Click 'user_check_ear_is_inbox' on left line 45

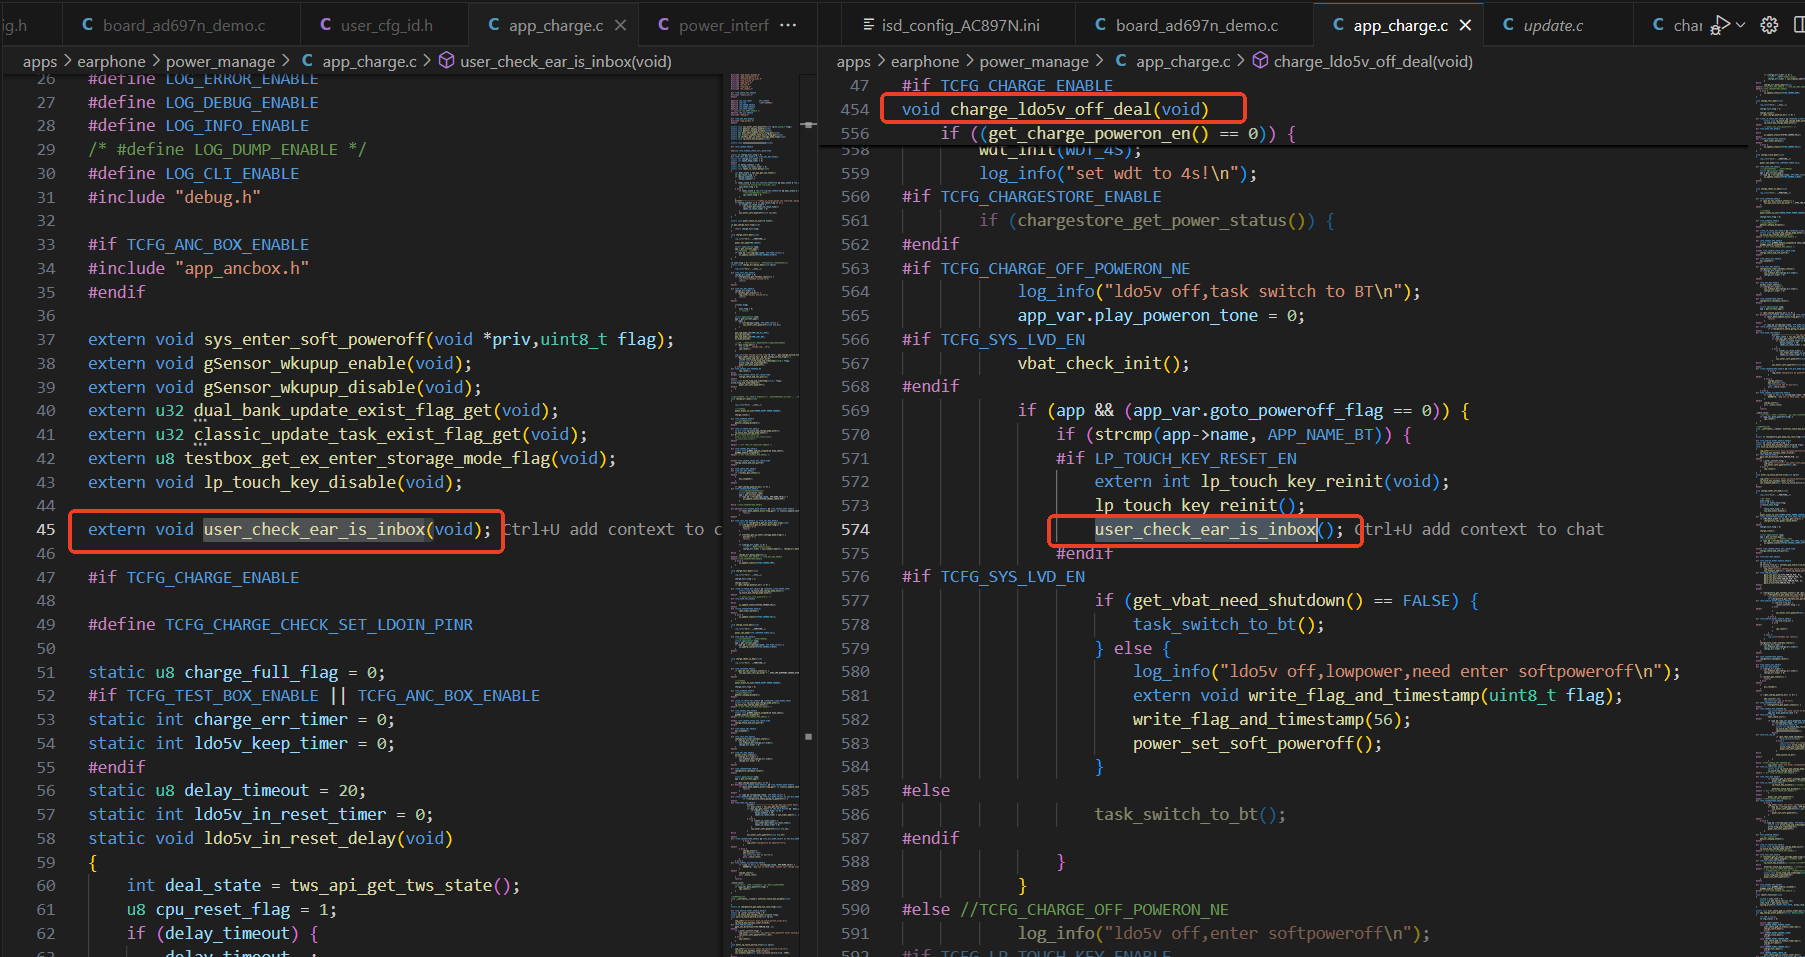tap(315, 529)
